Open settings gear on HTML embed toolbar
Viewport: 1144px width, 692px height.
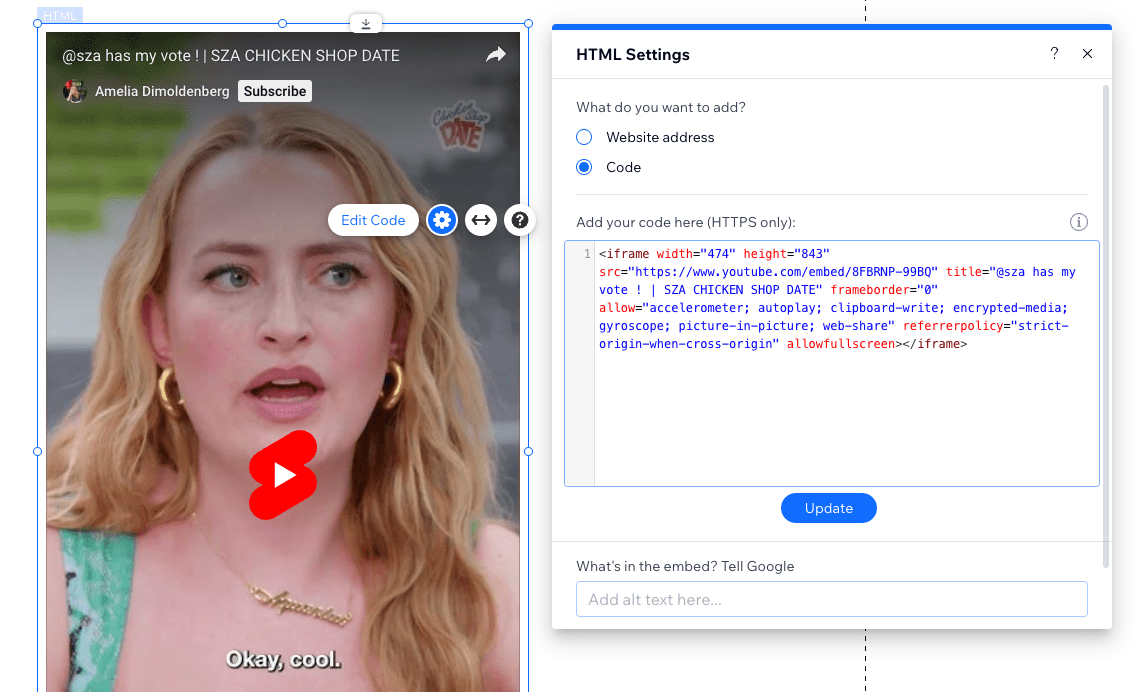(441, 220)
